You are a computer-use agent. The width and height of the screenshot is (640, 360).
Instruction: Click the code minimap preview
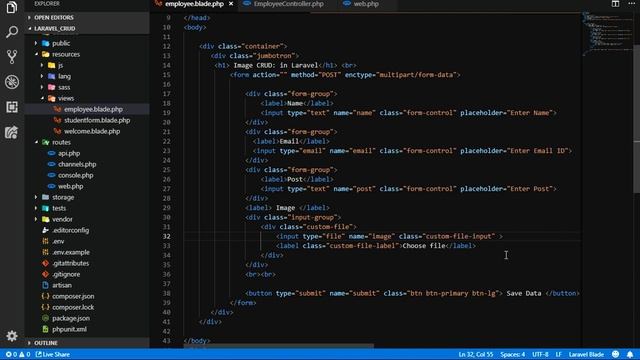click(x=607, y=34)
